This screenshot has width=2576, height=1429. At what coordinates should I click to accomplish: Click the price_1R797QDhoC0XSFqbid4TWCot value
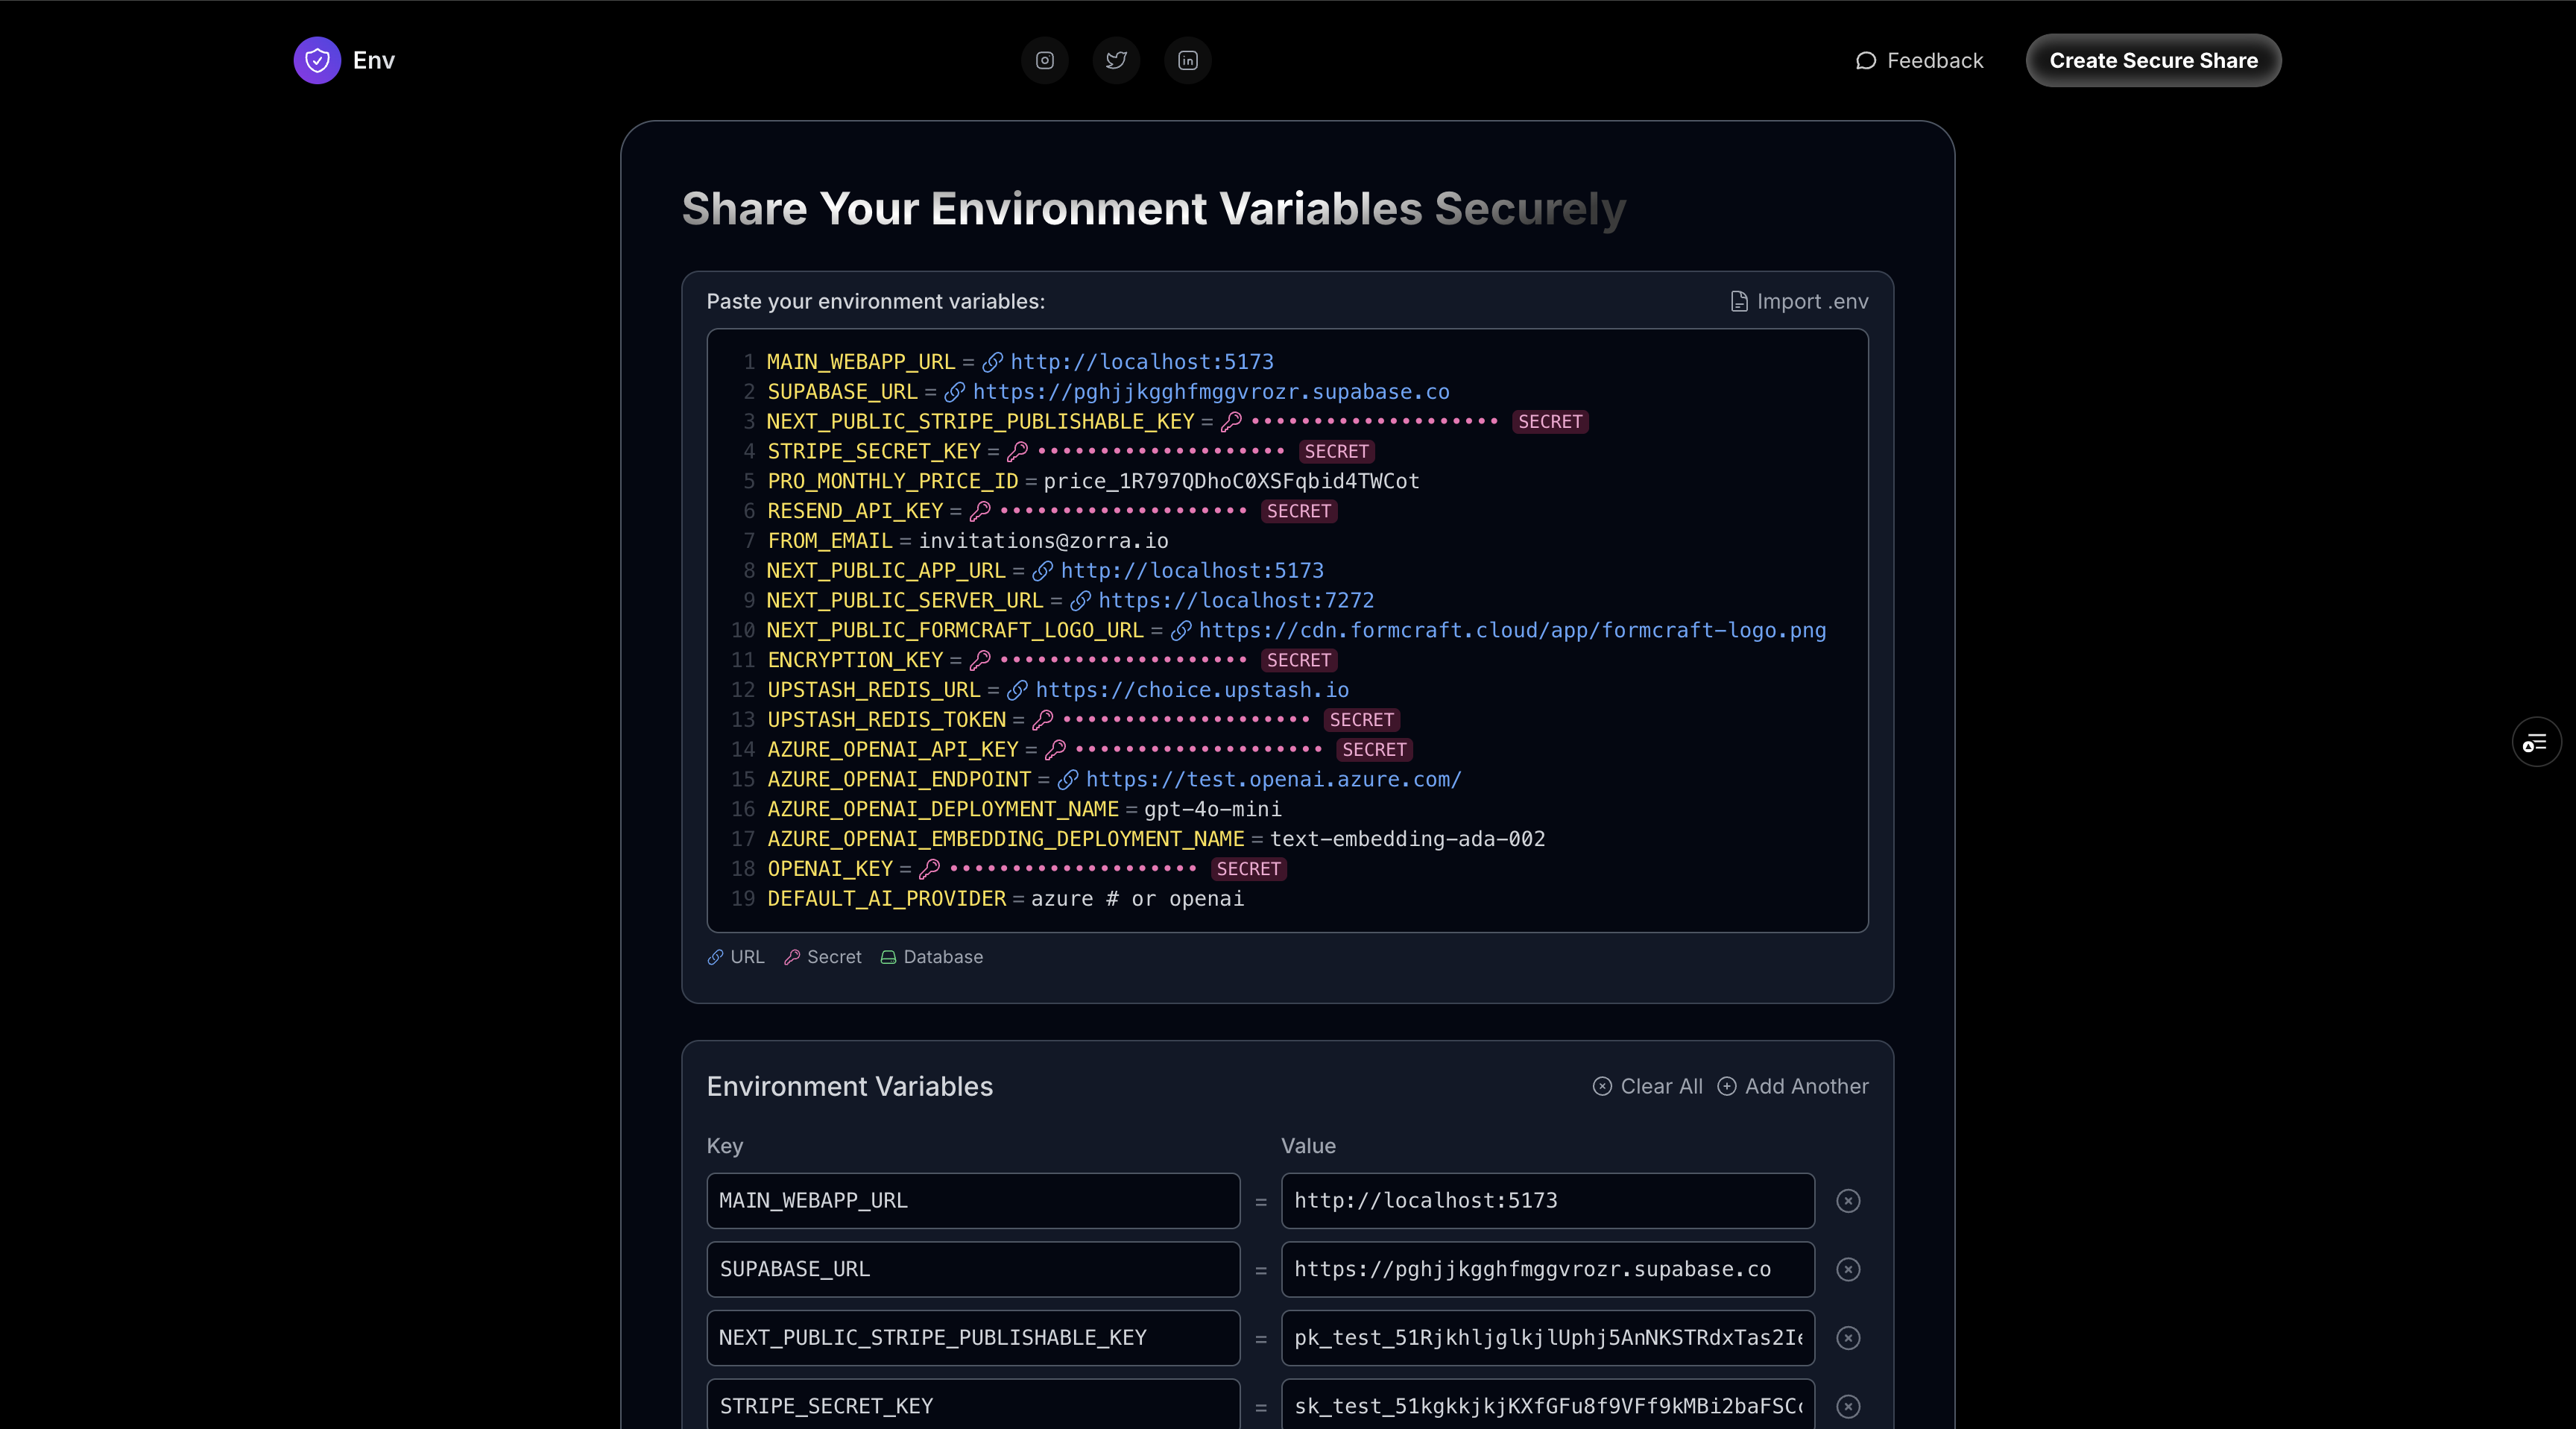(x=1231, y=481)
